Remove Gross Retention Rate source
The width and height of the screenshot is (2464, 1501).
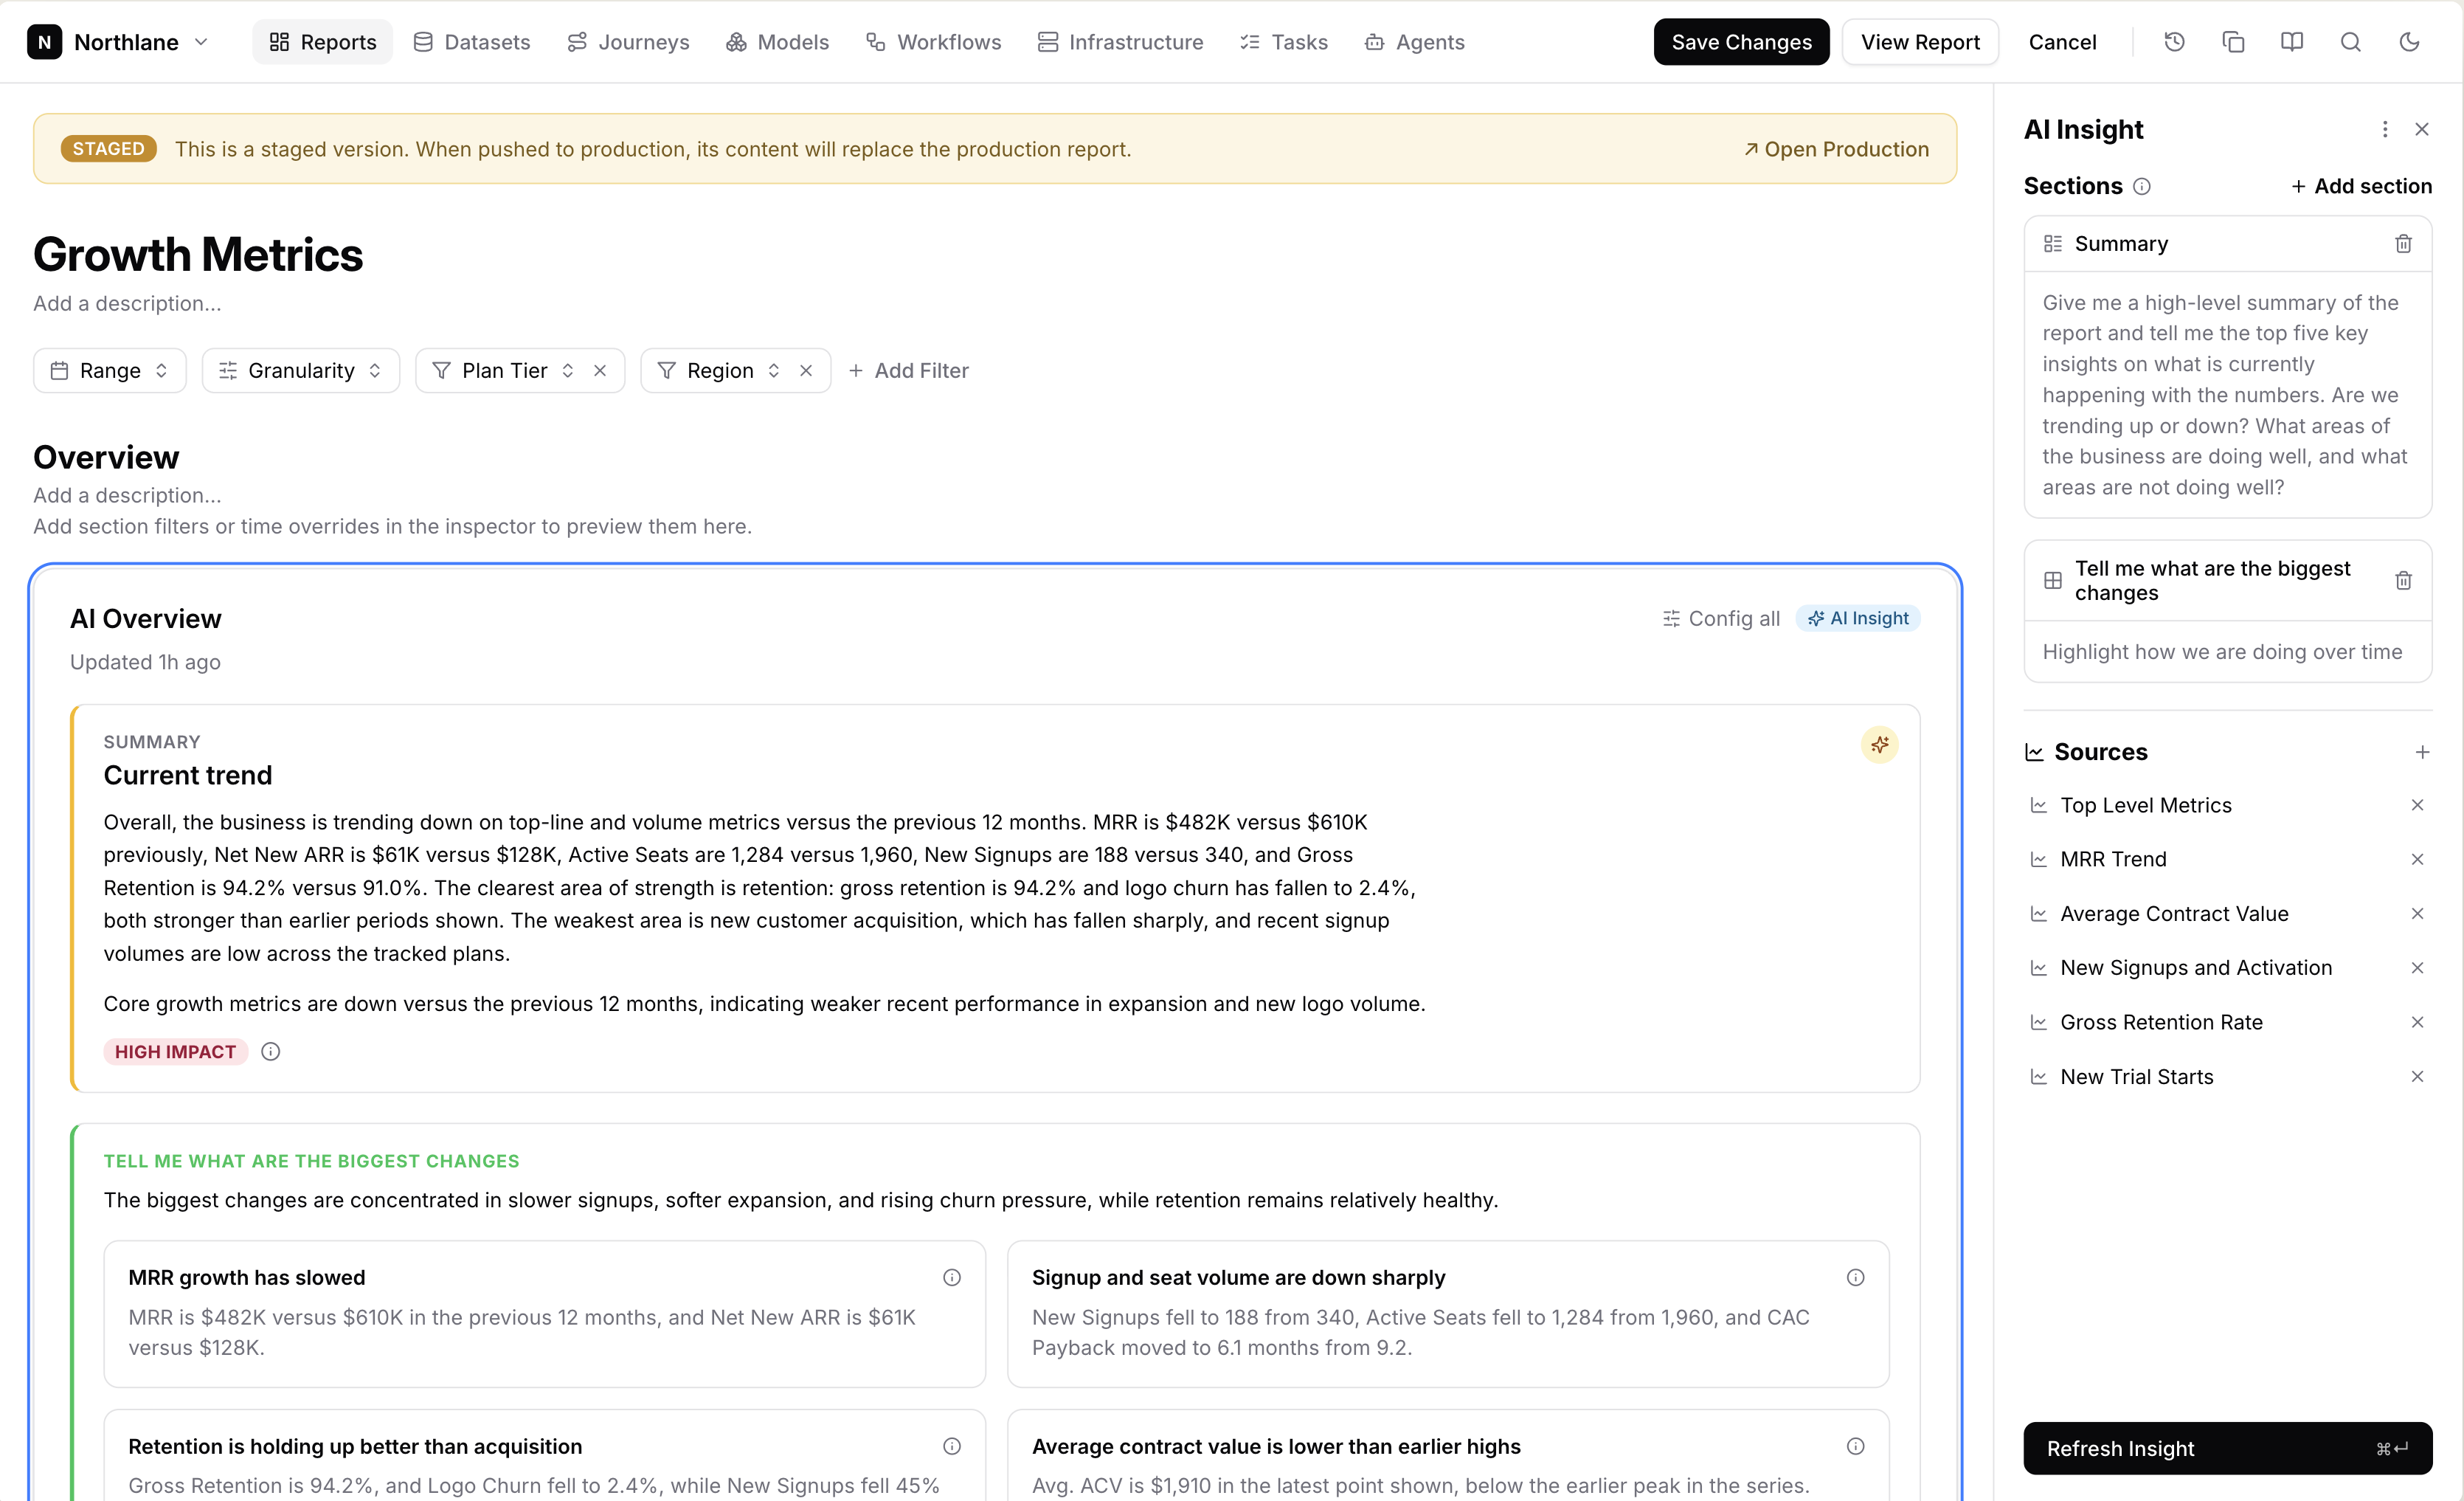pyautogui.click(x=2417, y=1022)
